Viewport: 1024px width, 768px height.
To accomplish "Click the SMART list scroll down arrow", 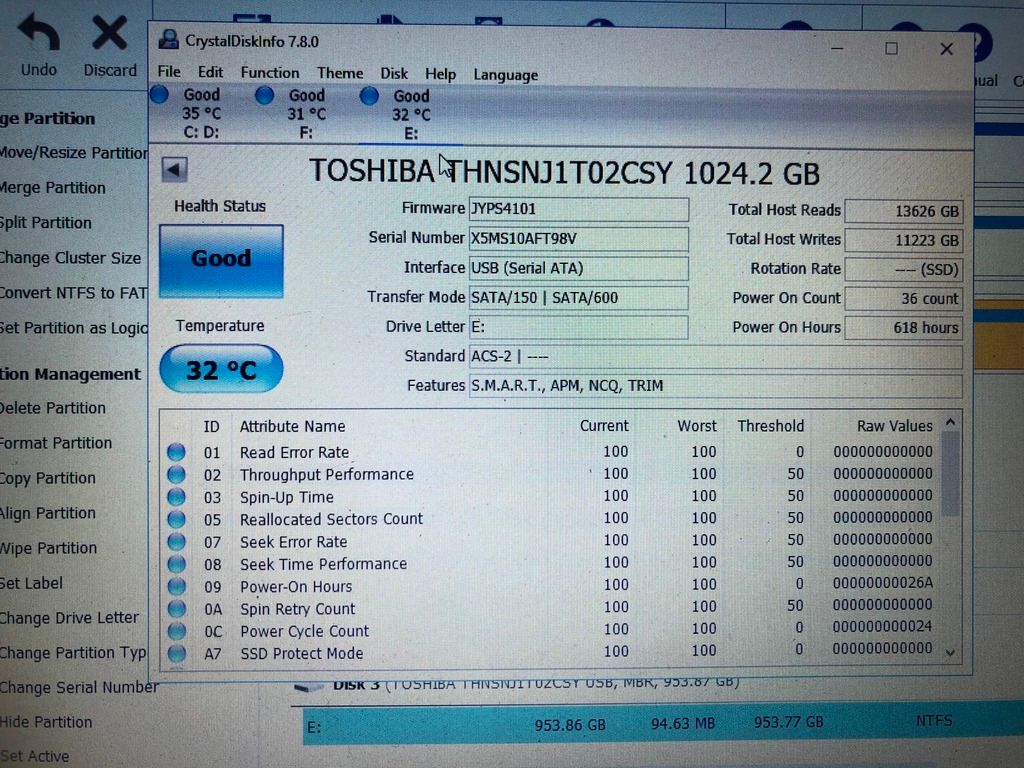I will point(951,652).
